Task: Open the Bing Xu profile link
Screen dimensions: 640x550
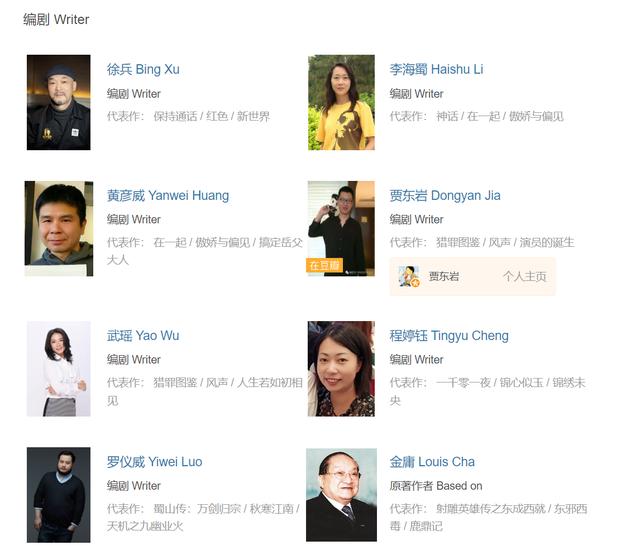Action: pyautogui.click(x=143, y=69)
